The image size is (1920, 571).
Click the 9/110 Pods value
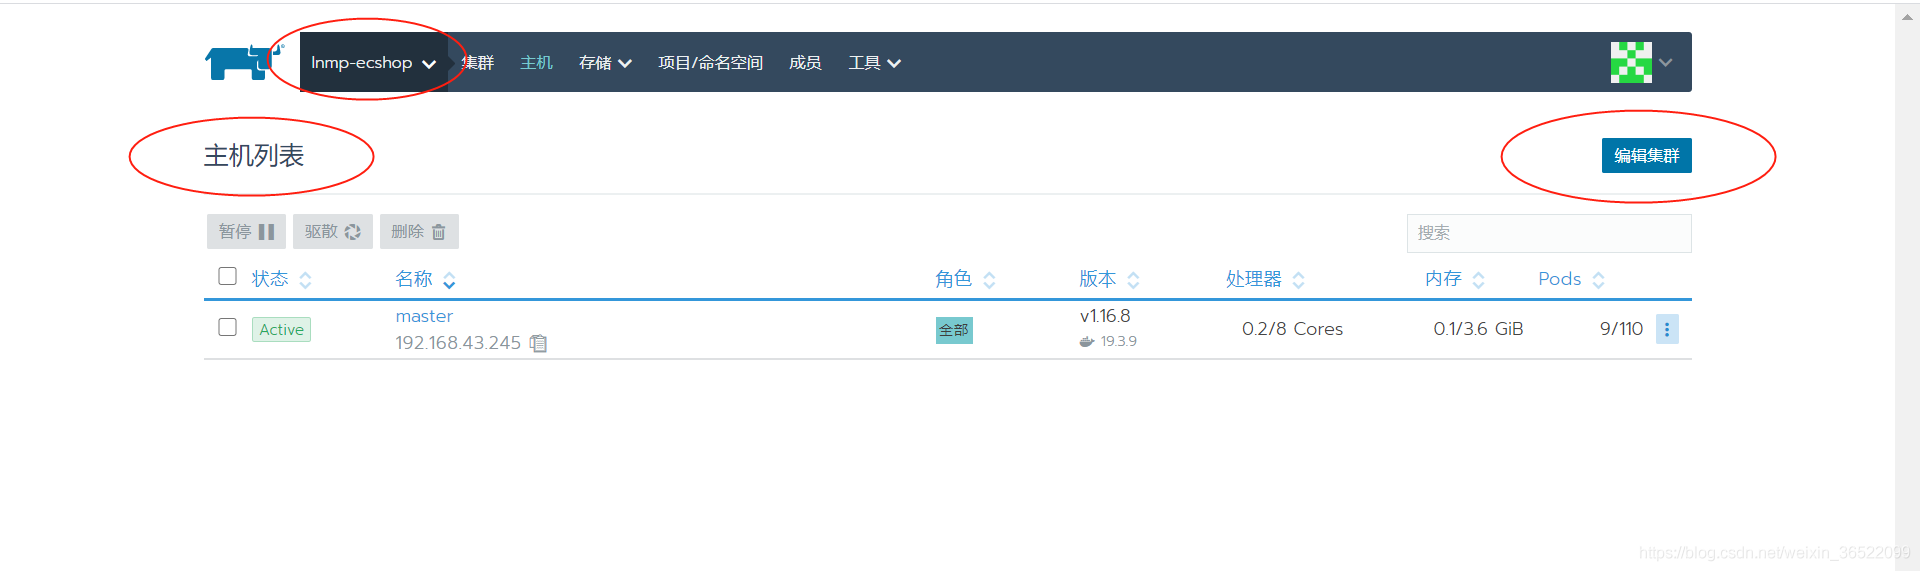point(1621,329)
